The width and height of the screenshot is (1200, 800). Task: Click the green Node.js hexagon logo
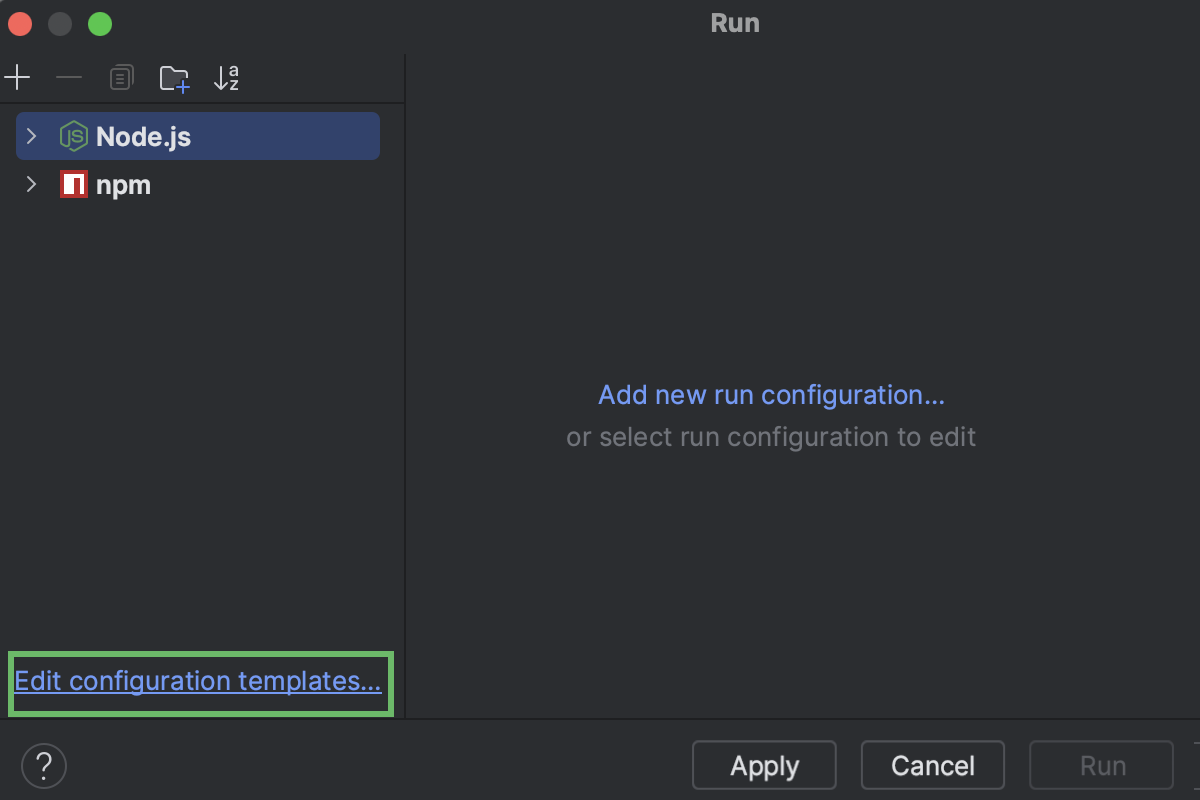click(x=71, y=136)
